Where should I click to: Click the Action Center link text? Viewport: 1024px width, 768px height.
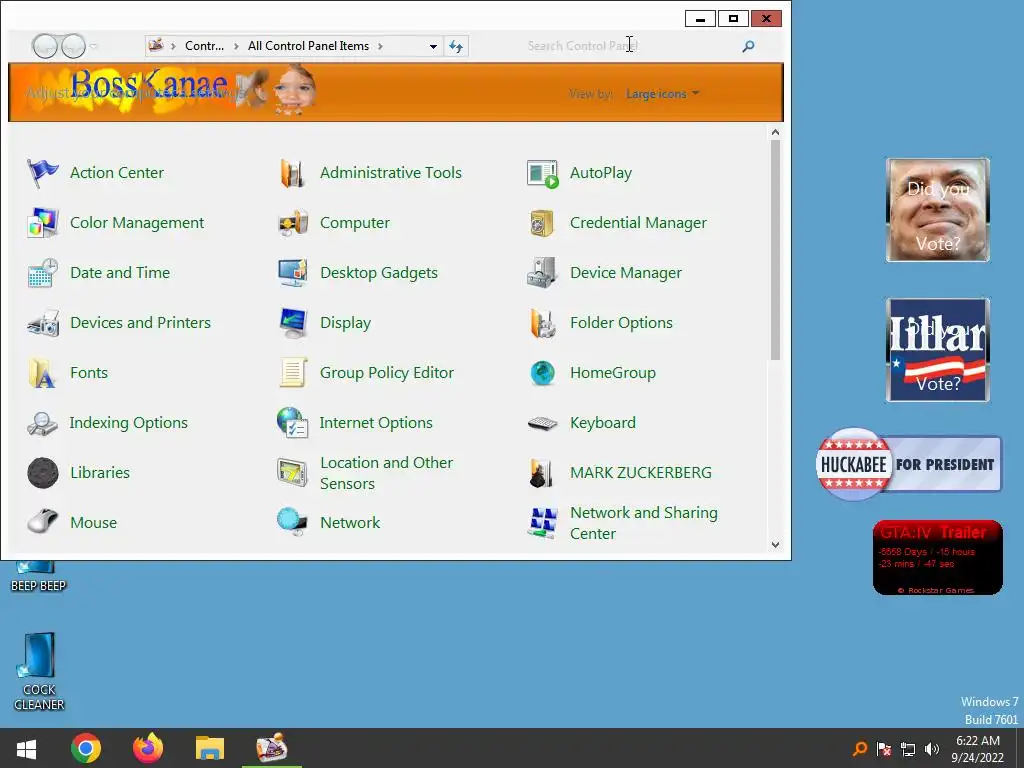(x=117, y=173)
